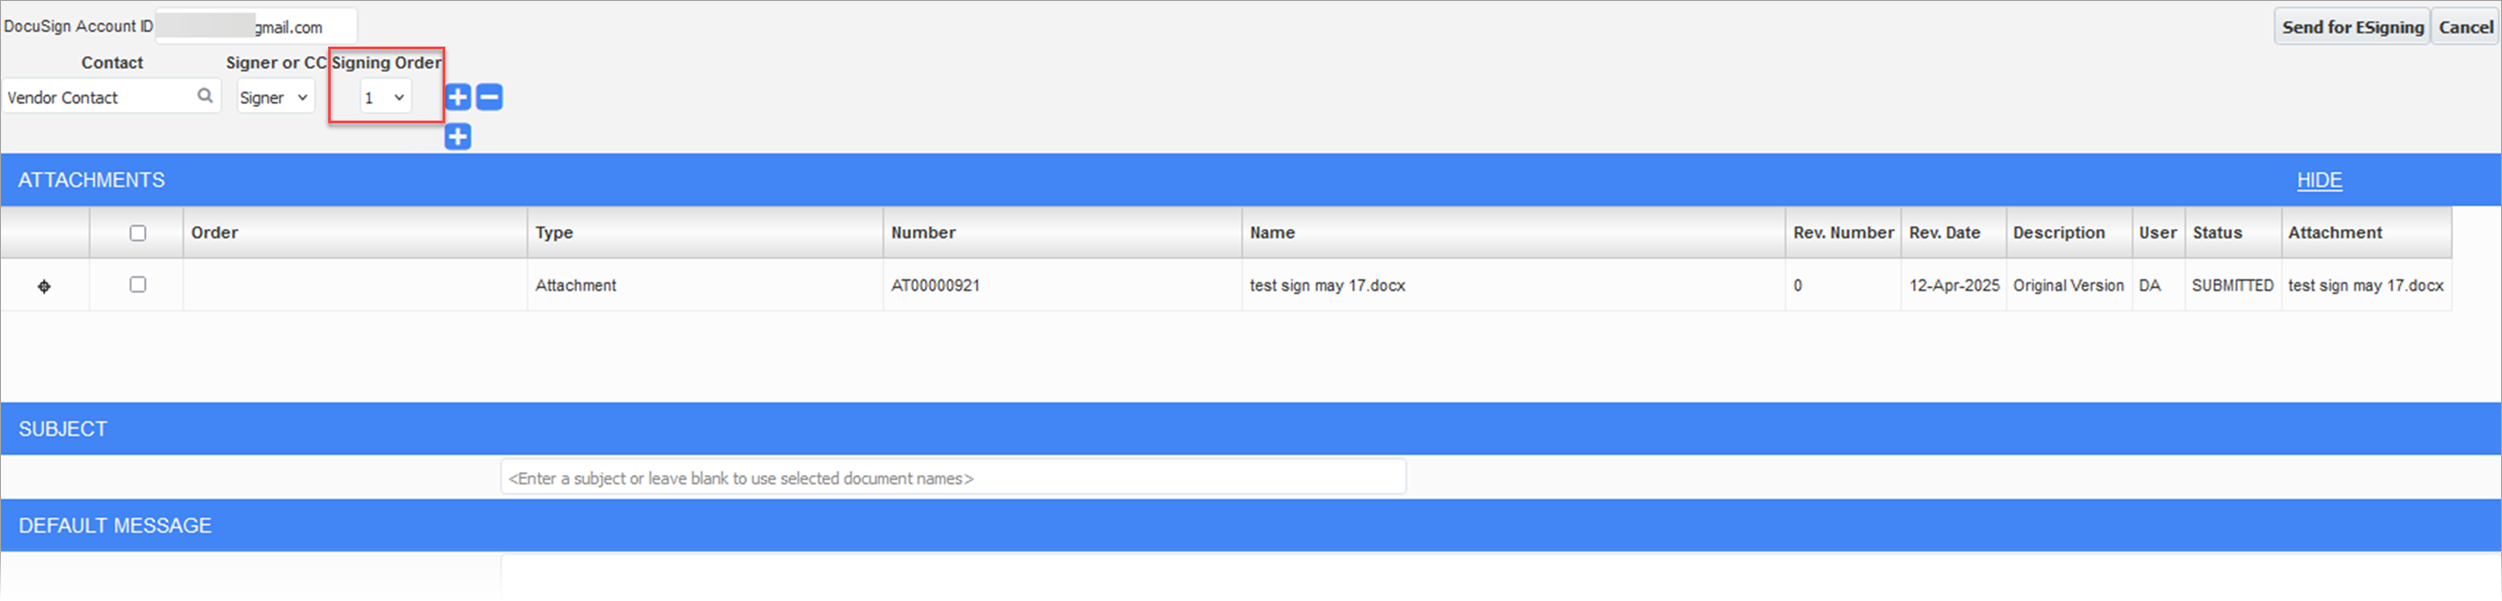This screenshot has height=601, width=2502.
Task: Toggle the select-all attachments header checkbox
Action: pyautogui.click(x=138, y=233)
